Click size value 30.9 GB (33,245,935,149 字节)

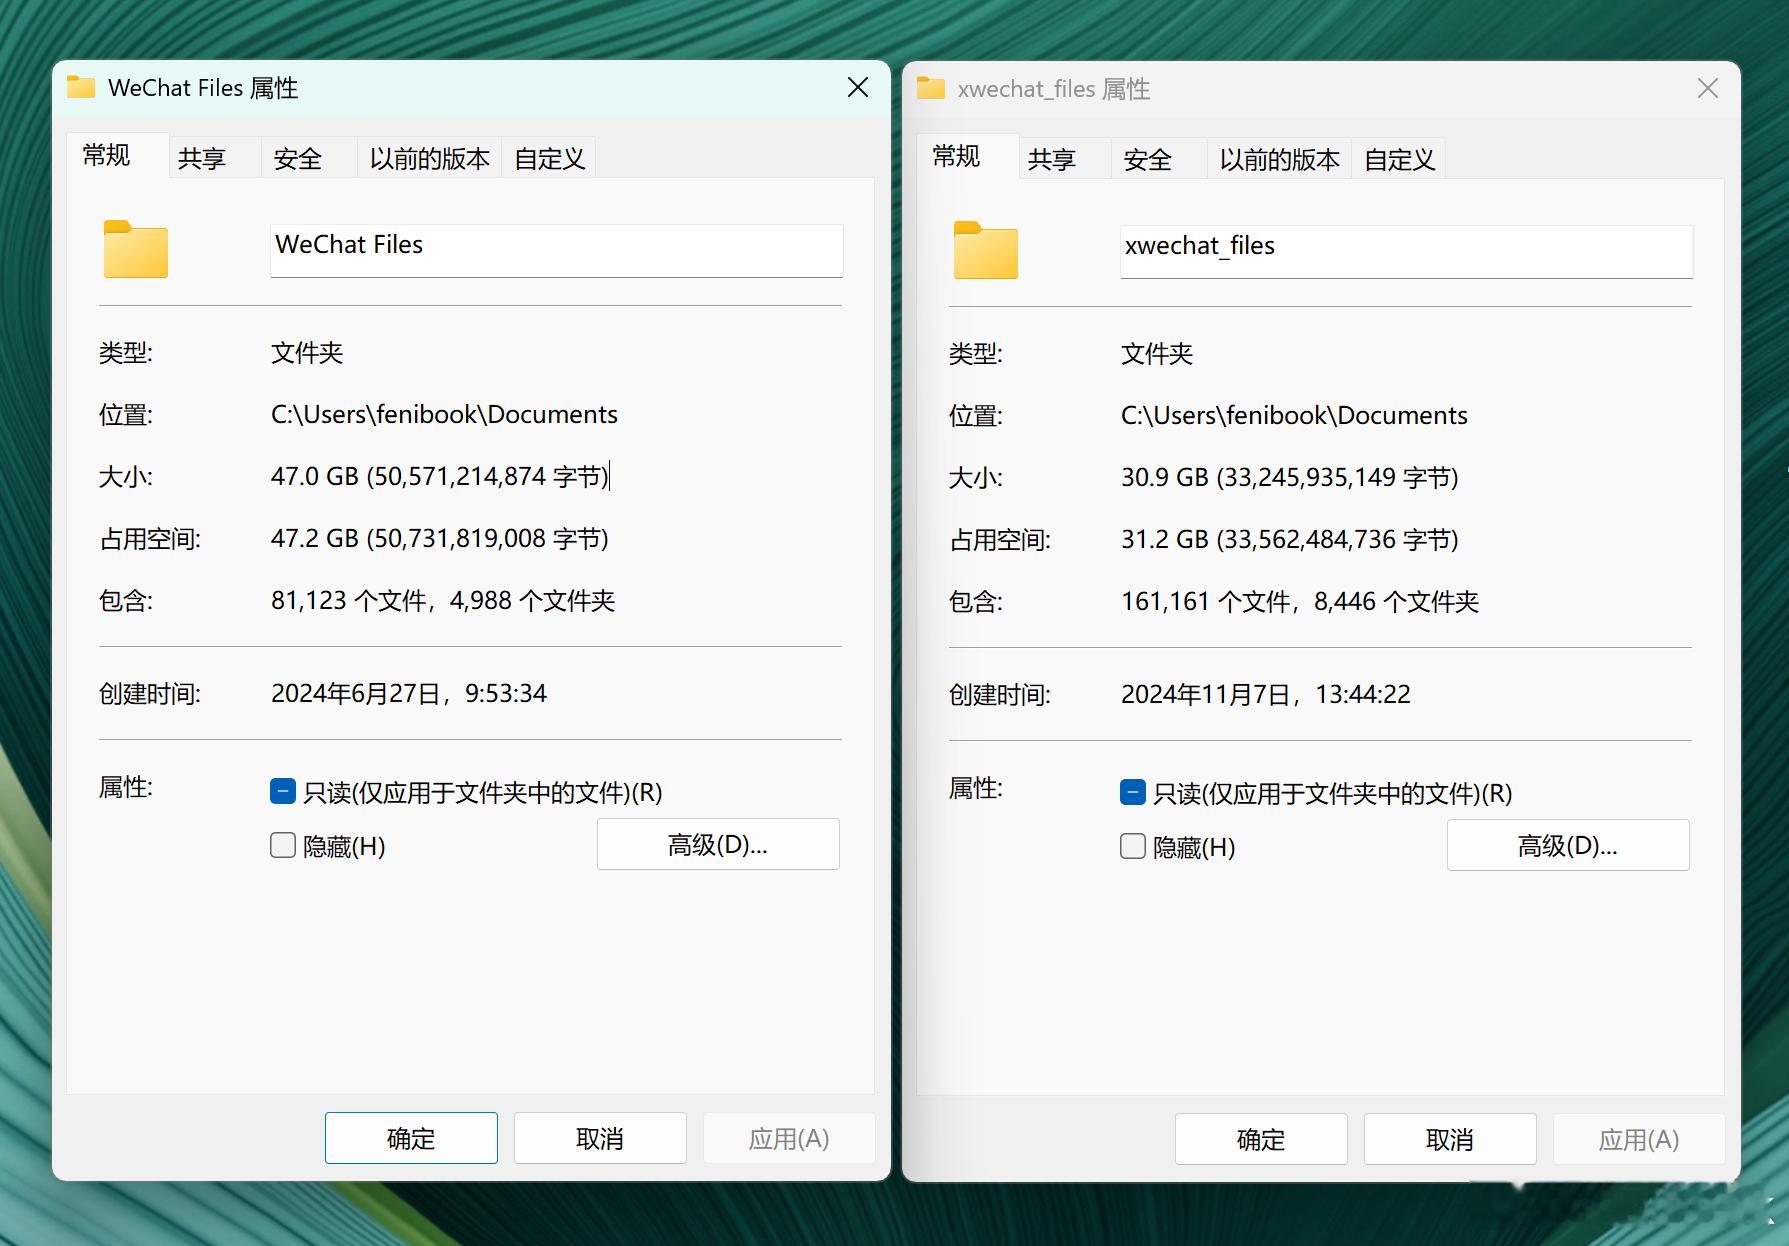pos(1290,477)
